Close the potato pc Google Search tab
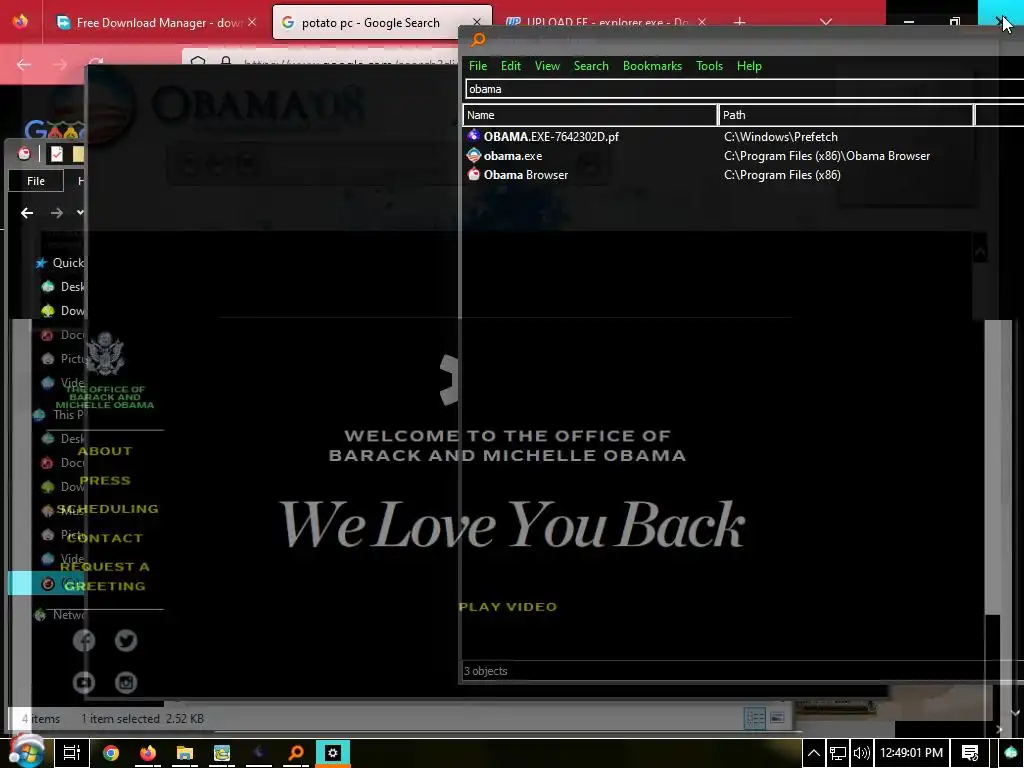 [477, 22]
